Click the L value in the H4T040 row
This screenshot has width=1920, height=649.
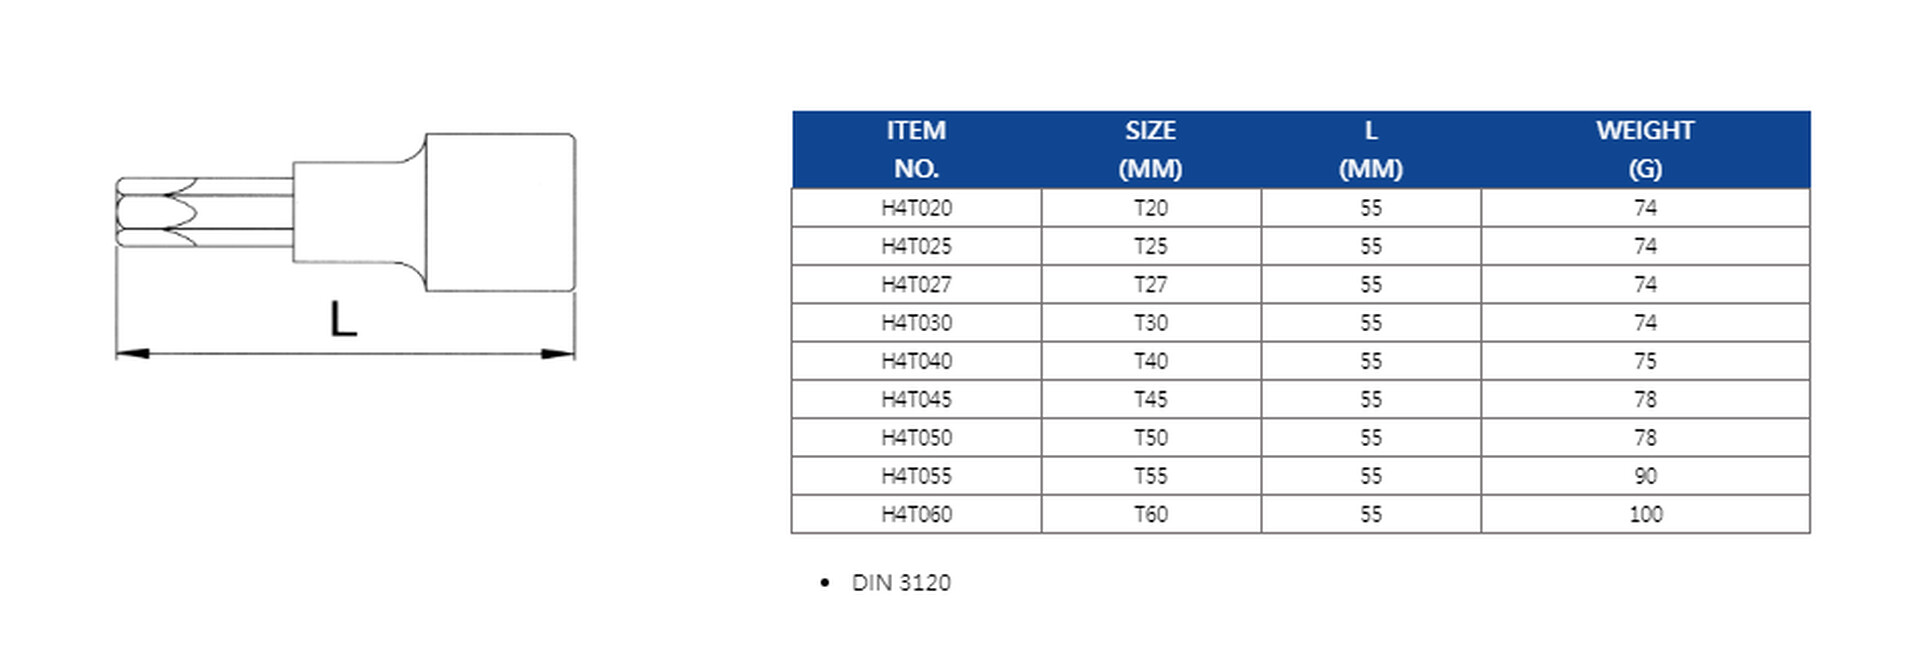pos(1370,361)
